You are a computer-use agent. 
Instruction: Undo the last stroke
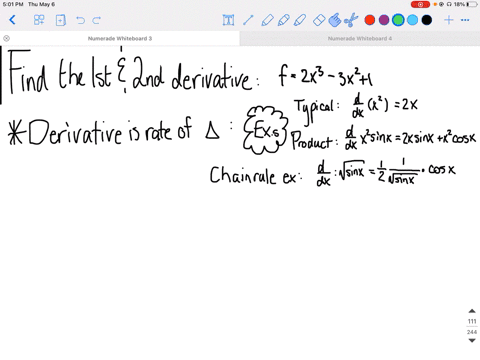(80, 20)
